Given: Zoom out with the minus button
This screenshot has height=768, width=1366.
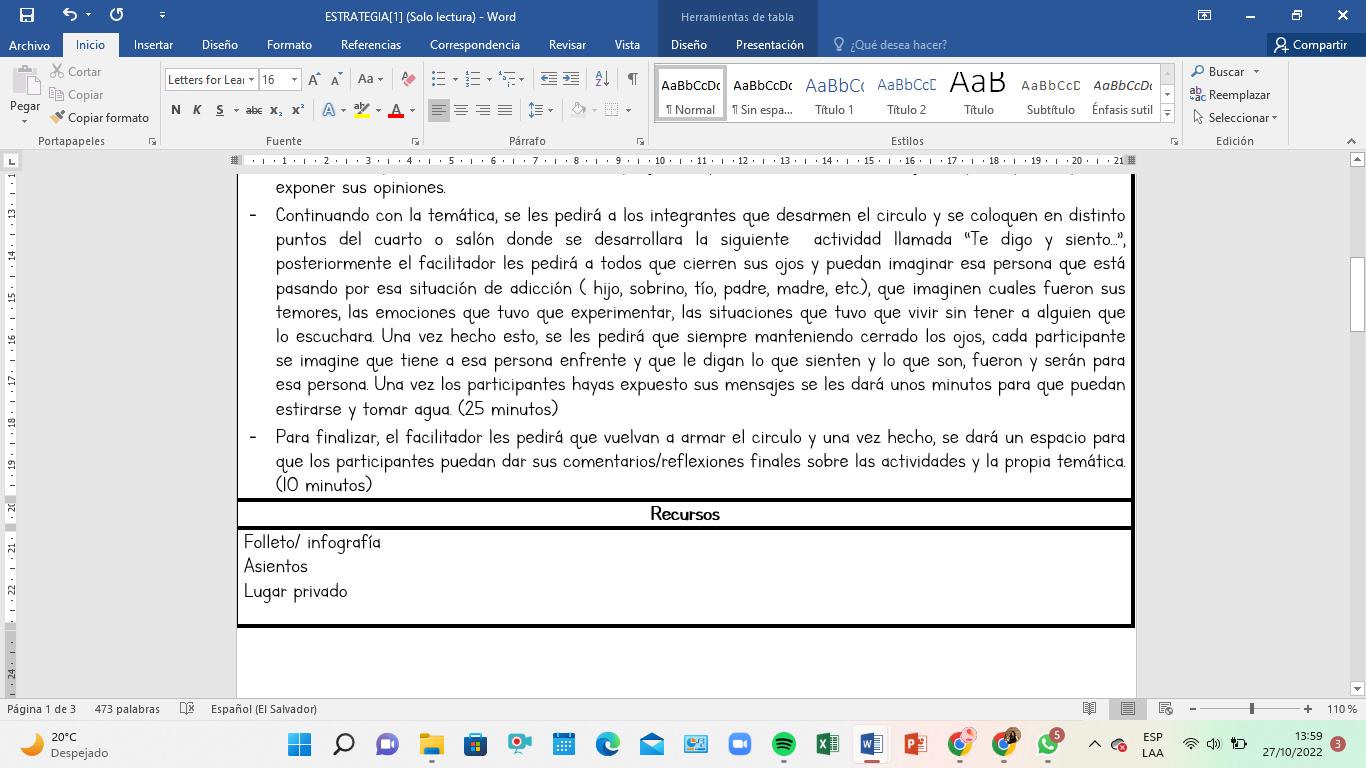Looking at the screenshot, I should point(1192,709).
